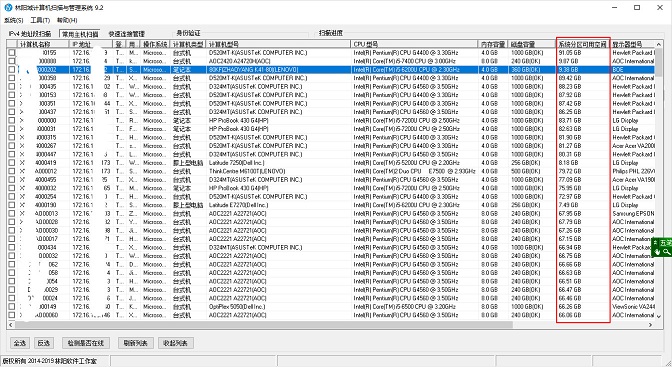Select the highlighted Lenovo ZHAOYANG K41-80 row
This screenshot has height=367, width=672.
[x=331, y=69]
